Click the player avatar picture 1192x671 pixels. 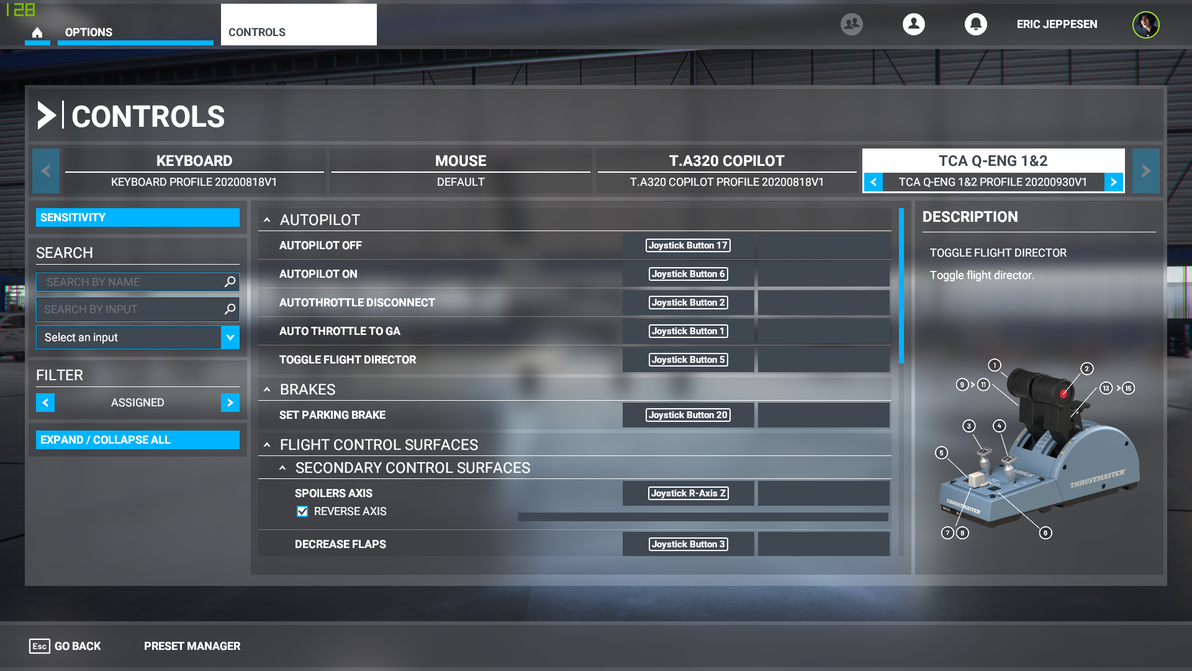[x=1146, y=24]
